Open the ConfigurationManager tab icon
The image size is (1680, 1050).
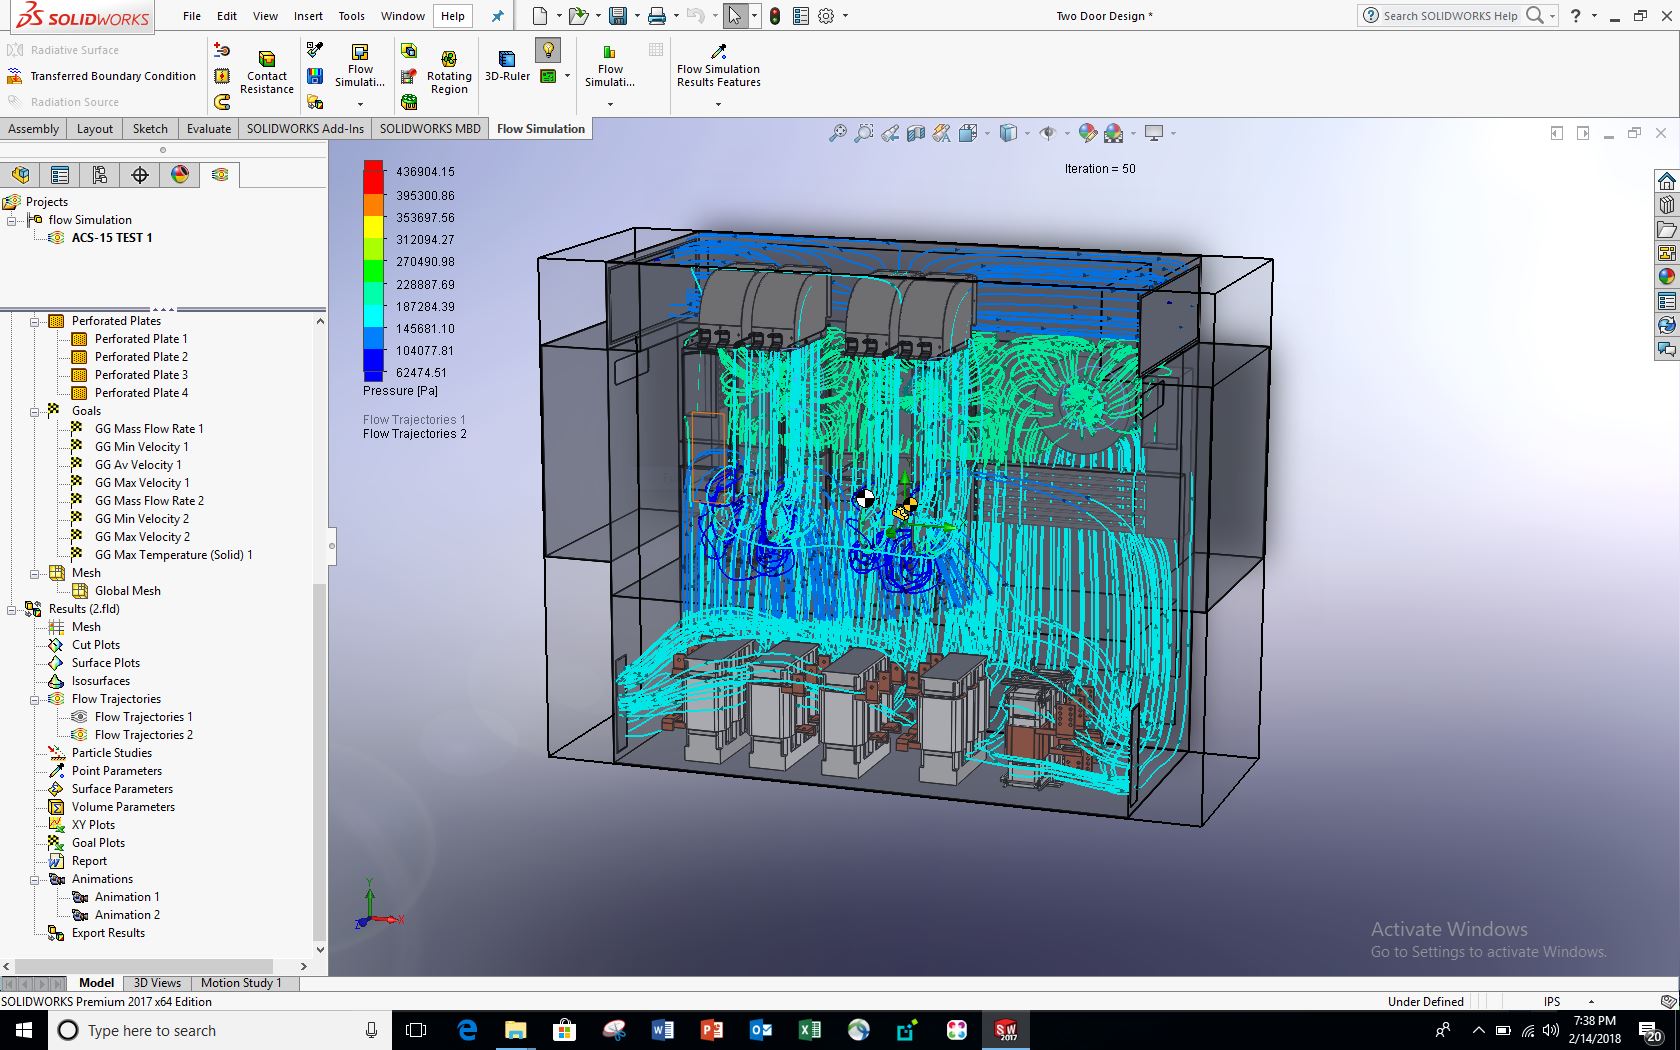100,175
